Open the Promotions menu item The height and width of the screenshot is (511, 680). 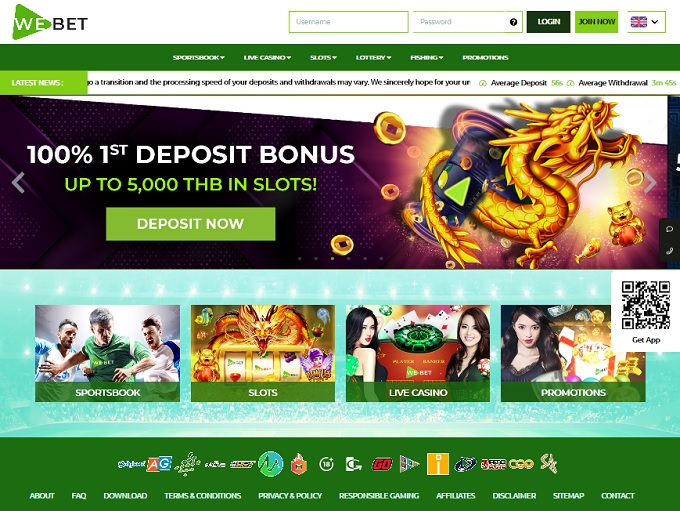coord(485,57)
